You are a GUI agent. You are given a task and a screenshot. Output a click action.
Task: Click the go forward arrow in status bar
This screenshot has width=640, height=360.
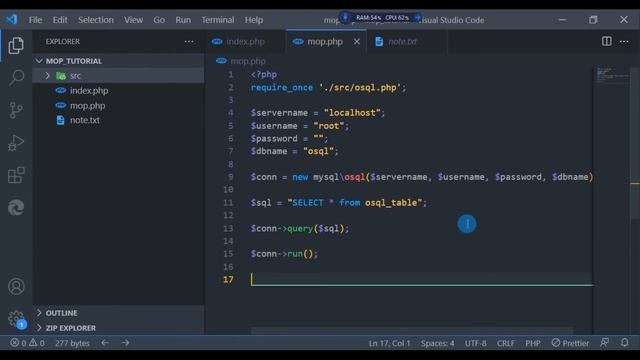[x=125, y=343]
